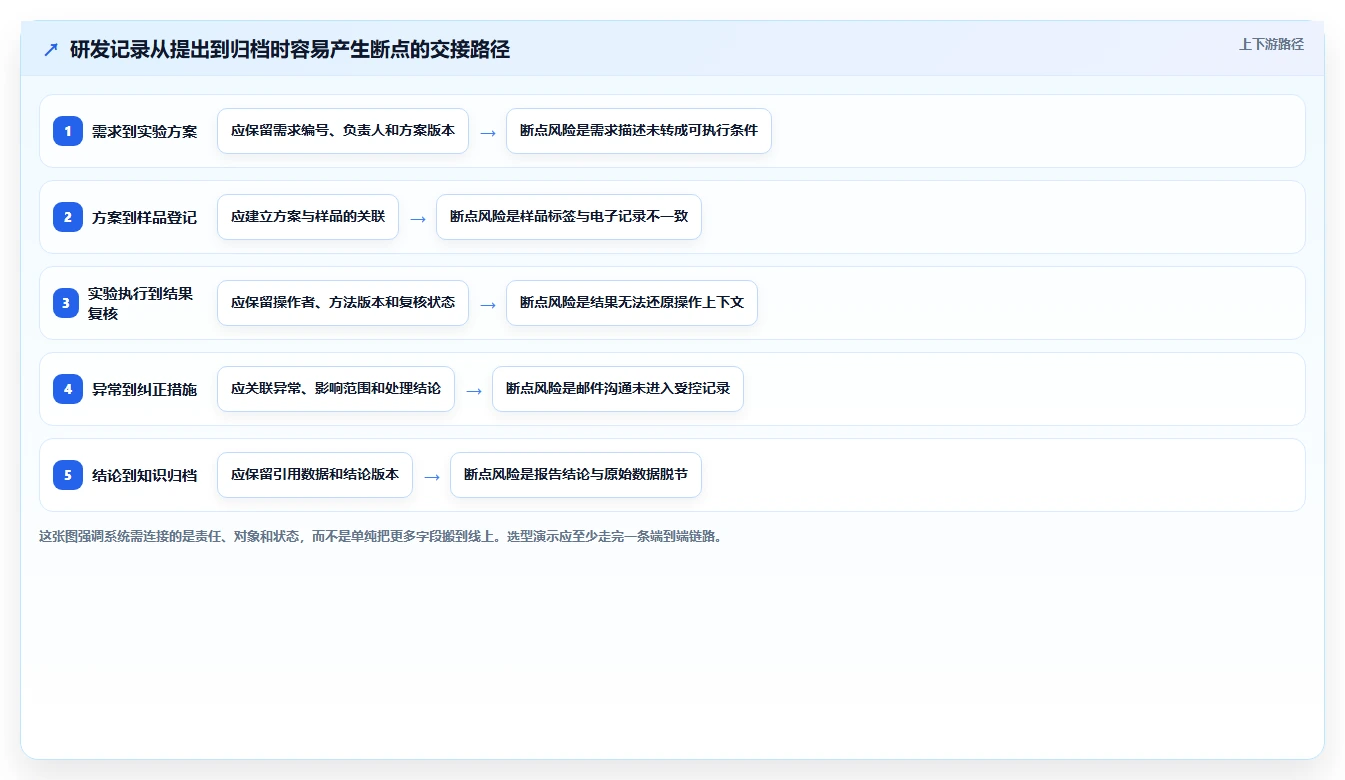The width and height of the screenshot is (1345, 780).
Task: Open chip 断点风险是结果无法还原操作上下文
Action: pos(632,303)
